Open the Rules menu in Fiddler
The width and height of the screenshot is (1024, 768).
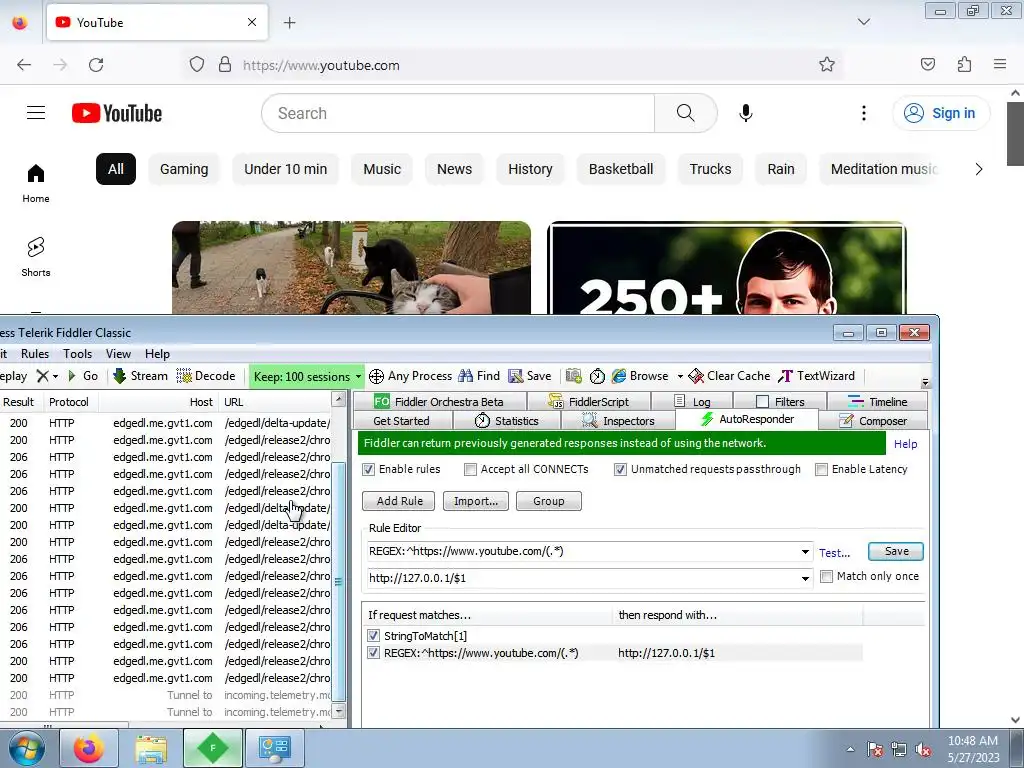(35, 353)
